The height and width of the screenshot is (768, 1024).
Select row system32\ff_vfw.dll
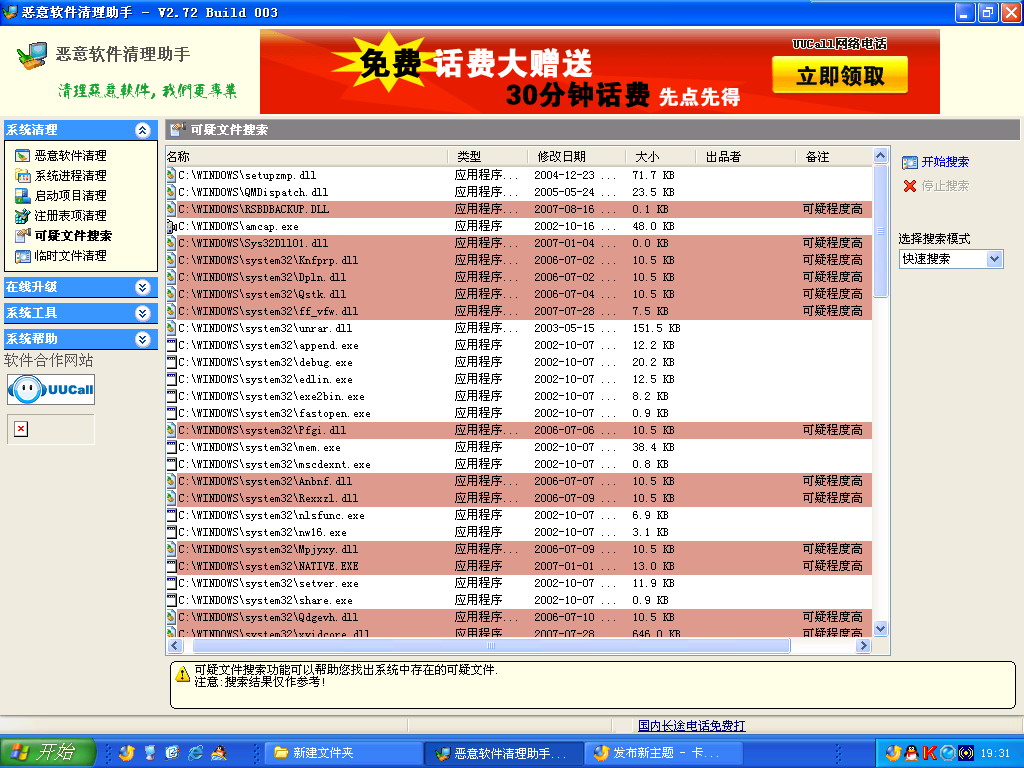pyautogui.click(x=519, y=311)
